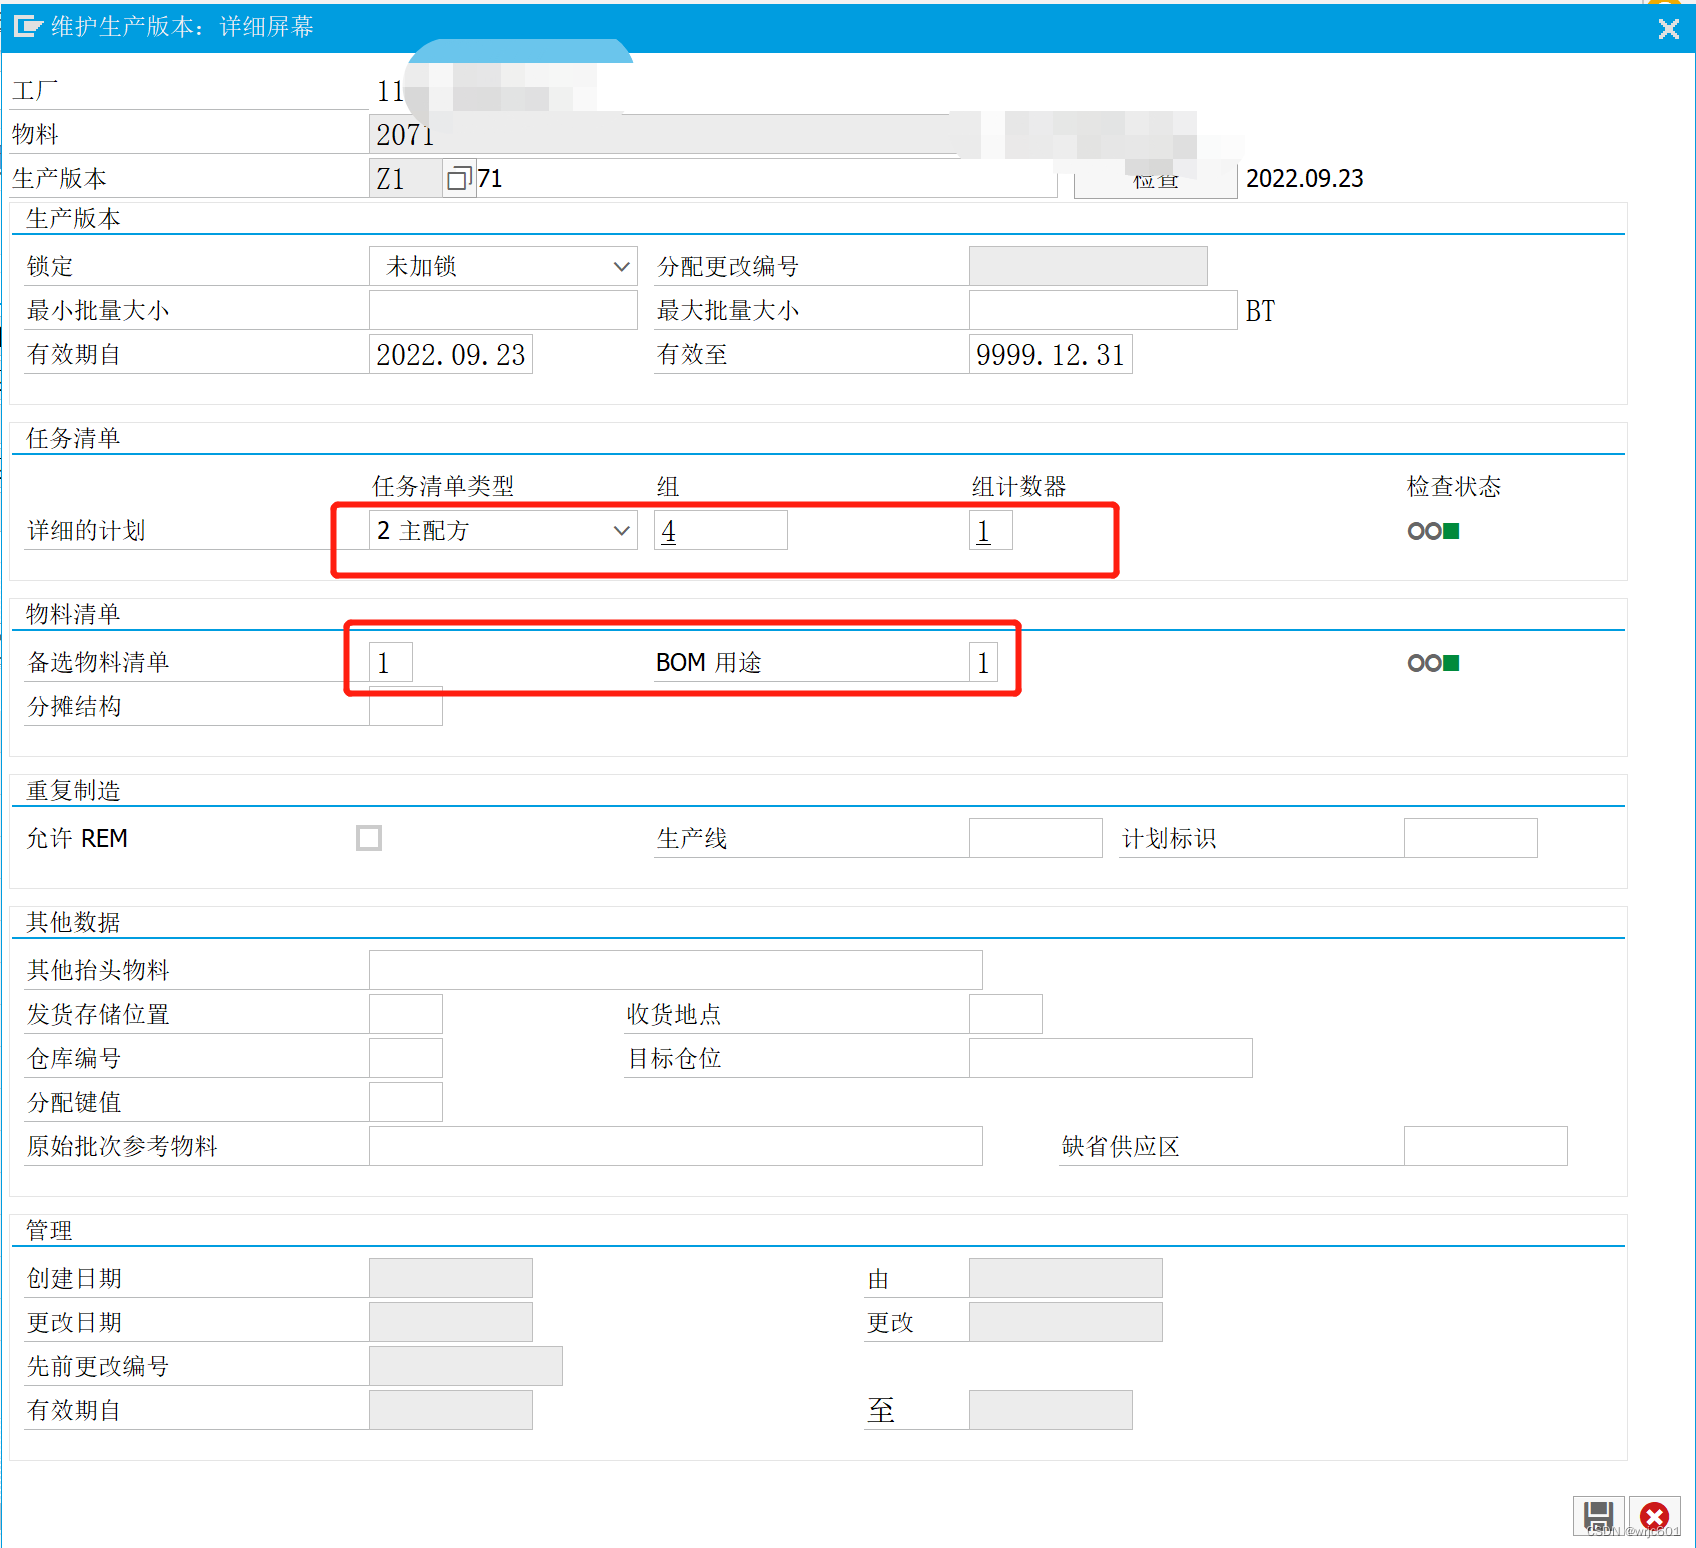Click the 最大批量大小 input field

(1103, 310)
